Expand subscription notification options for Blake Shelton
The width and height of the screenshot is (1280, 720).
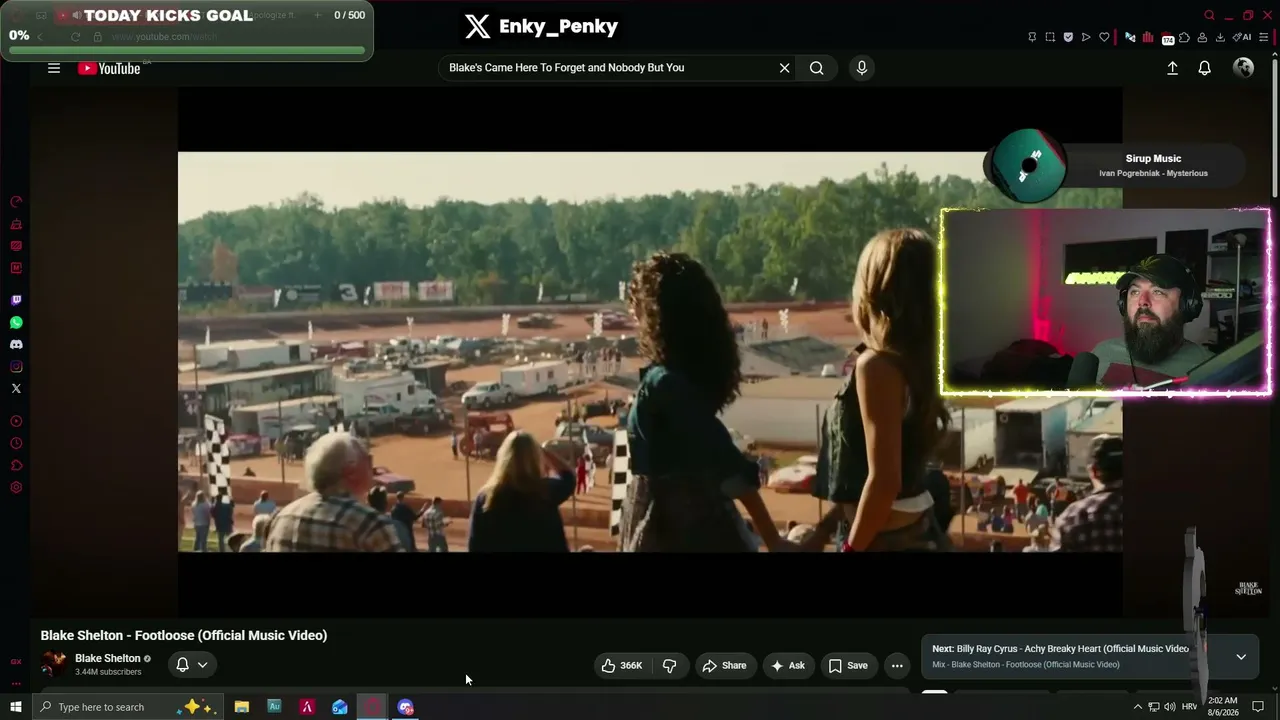[x=192, y=665]
